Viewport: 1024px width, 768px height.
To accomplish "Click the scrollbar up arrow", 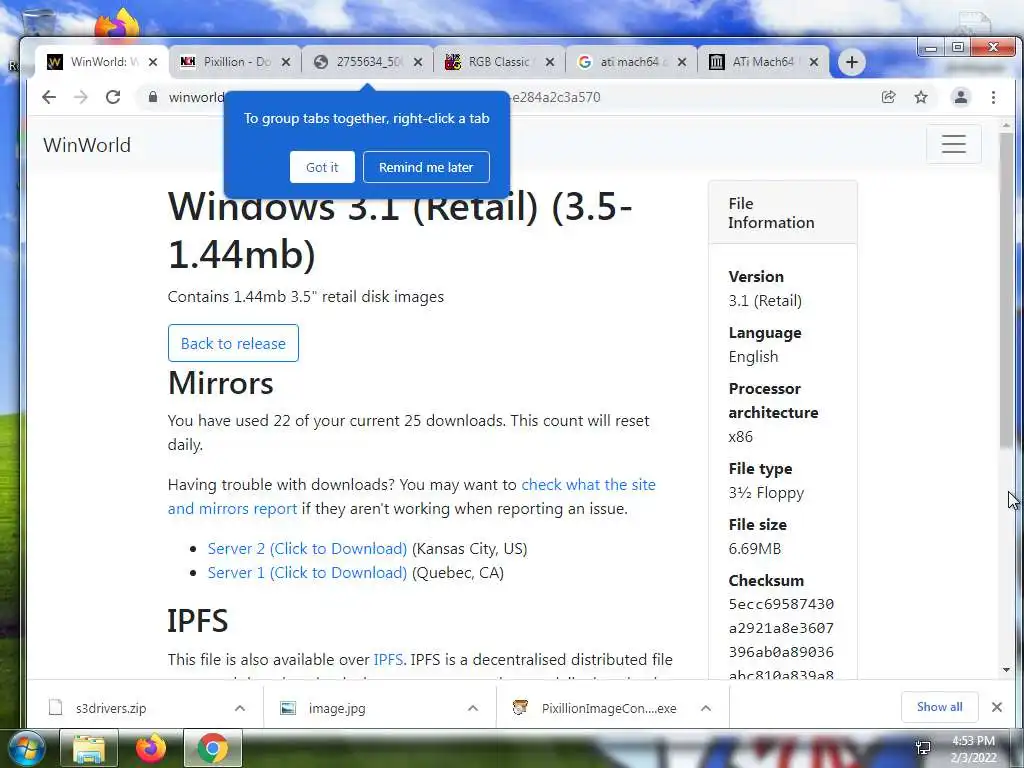I will (x=1006, y=125).
